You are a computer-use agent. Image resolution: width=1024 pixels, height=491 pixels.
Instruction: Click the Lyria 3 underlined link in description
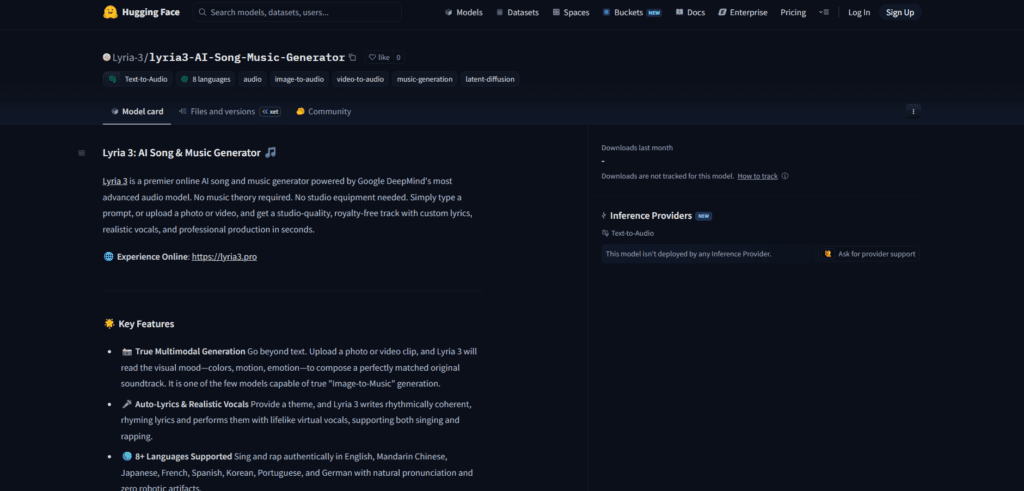[115, 181]
